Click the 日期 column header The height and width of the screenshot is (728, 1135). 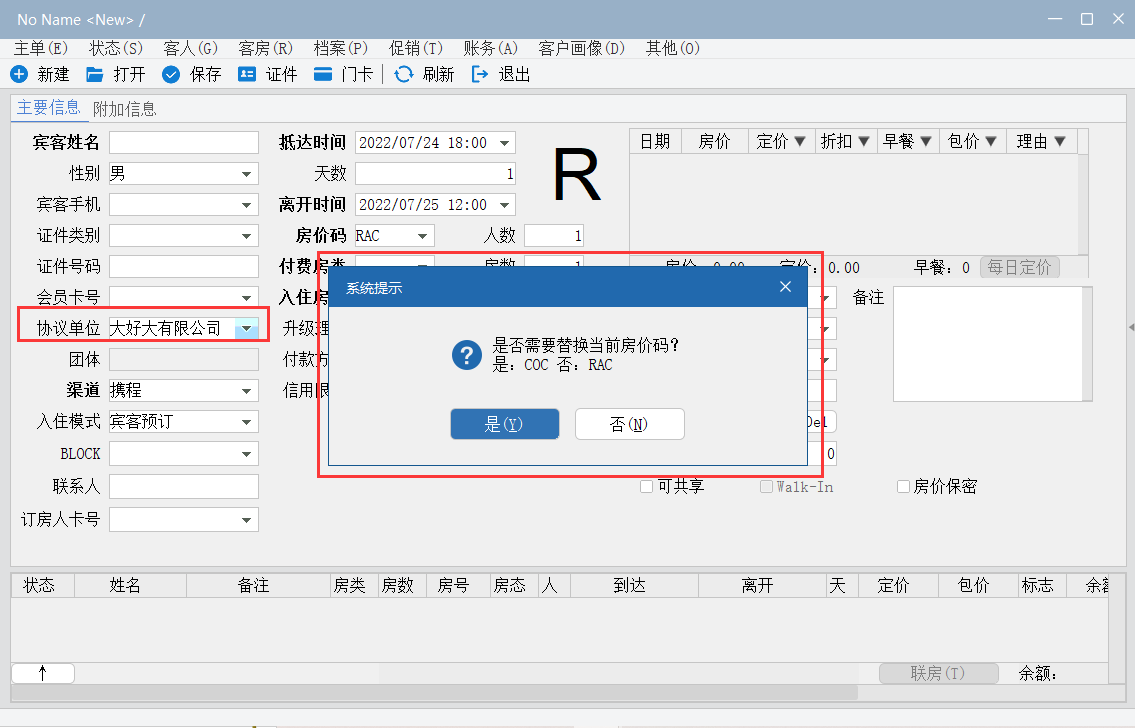(656, 141)
